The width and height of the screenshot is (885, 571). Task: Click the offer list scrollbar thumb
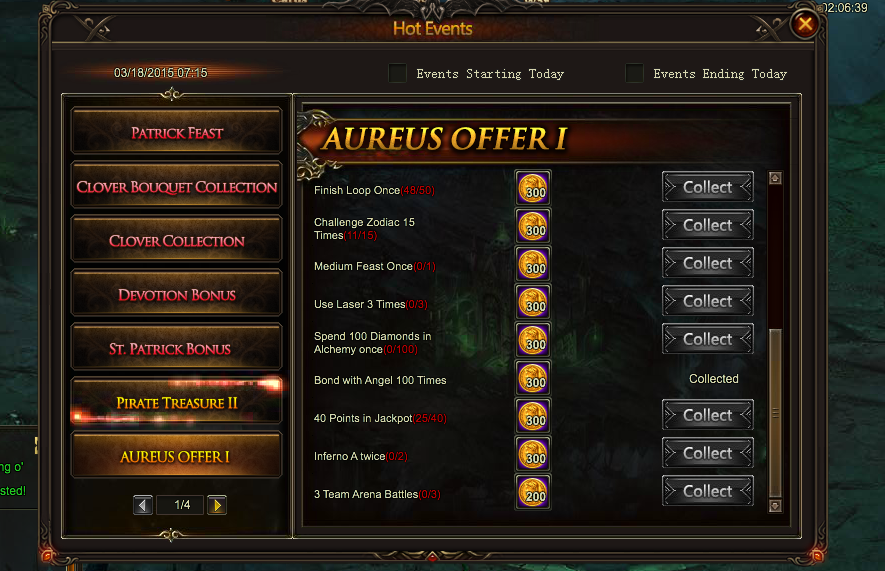(x=775, y=413)
